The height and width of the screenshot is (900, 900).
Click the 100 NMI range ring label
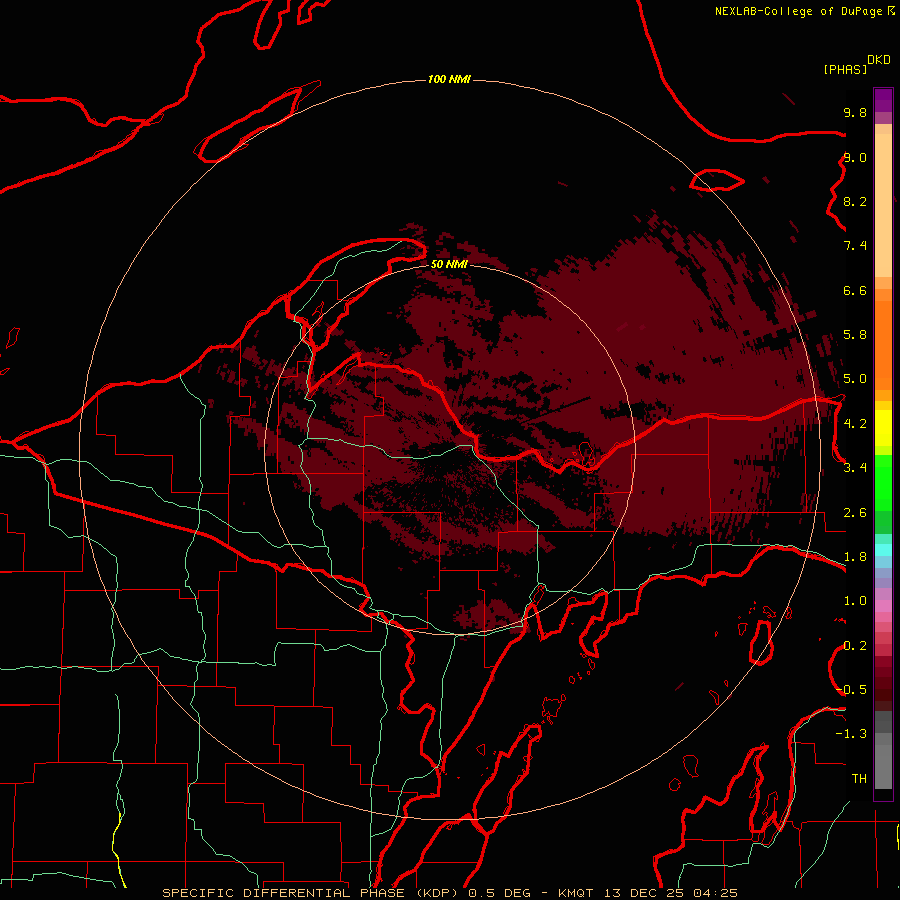[x=449, y=79]
